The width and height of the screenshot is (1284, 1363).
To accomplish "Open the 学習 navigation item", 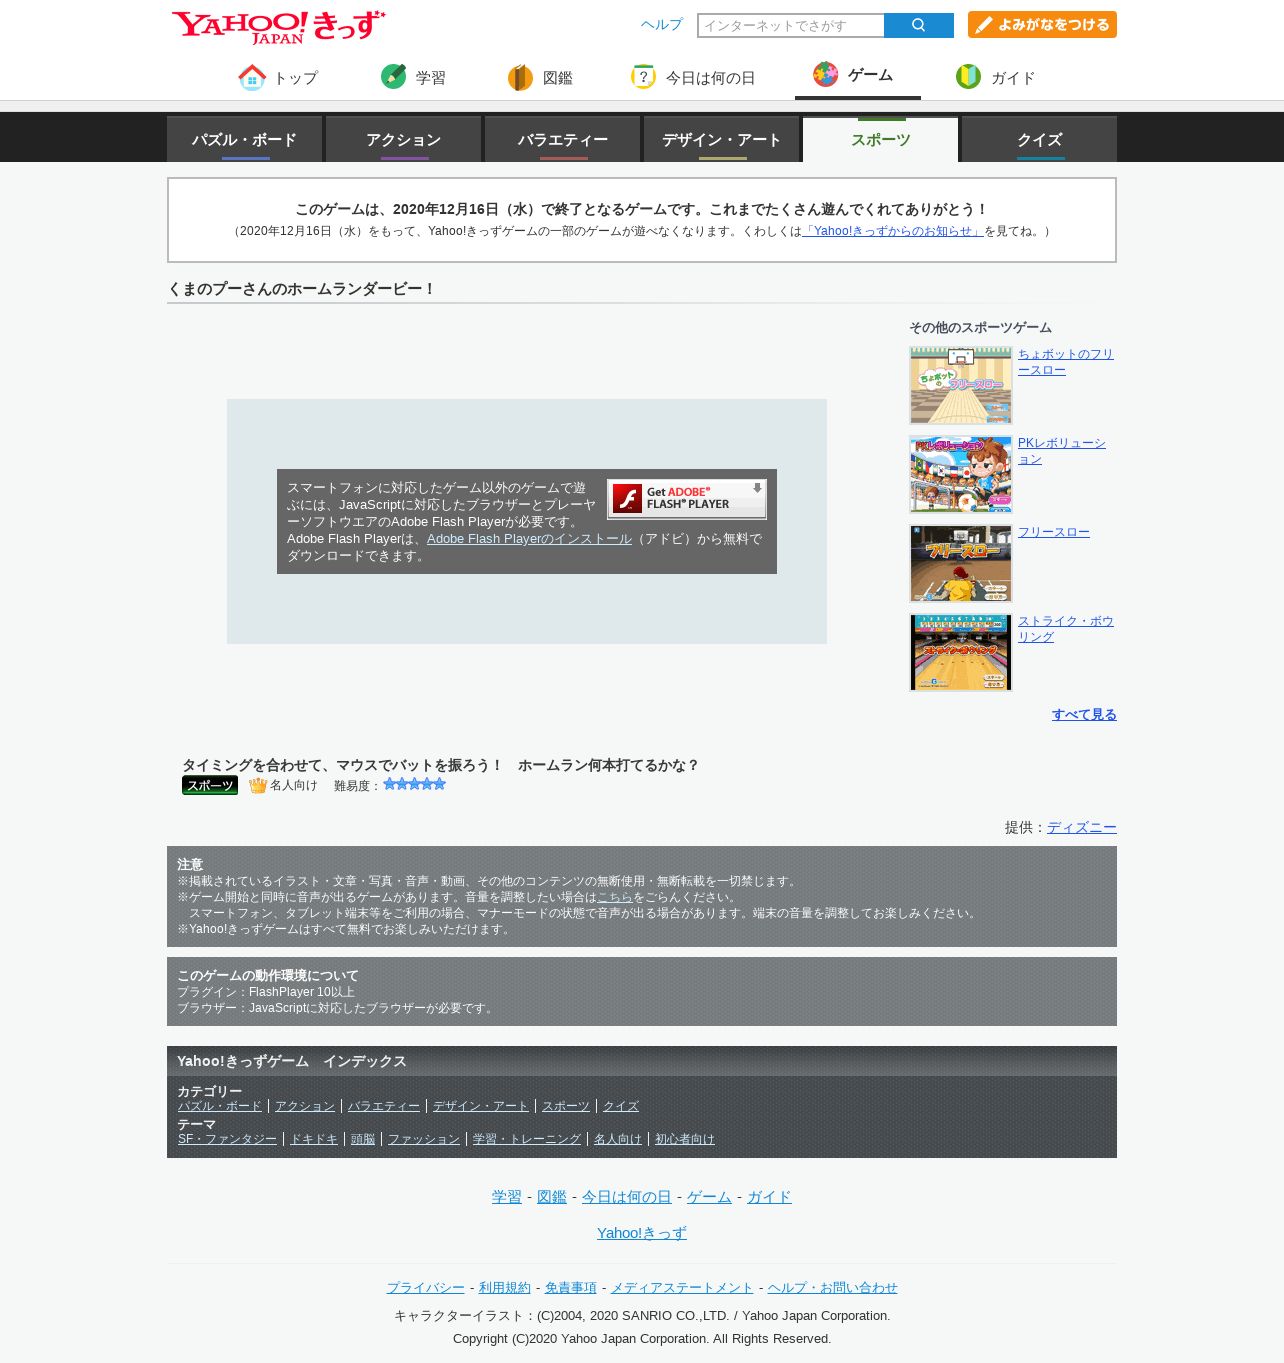I will (413, 77).
